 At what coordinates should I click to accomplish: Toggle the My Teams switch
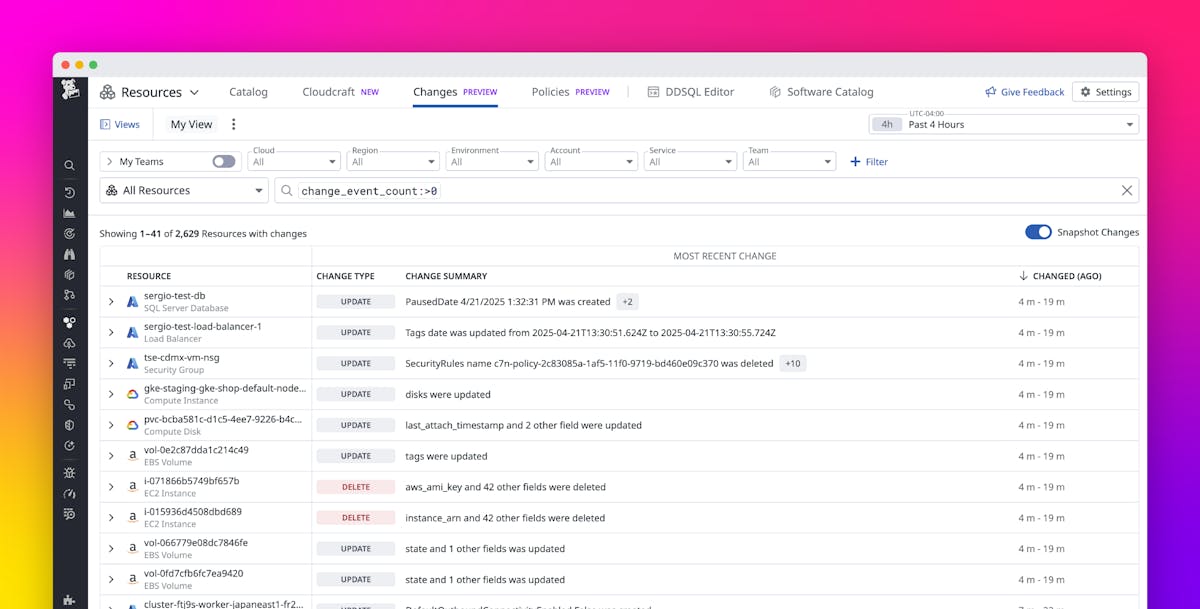[x=224, y=160]
